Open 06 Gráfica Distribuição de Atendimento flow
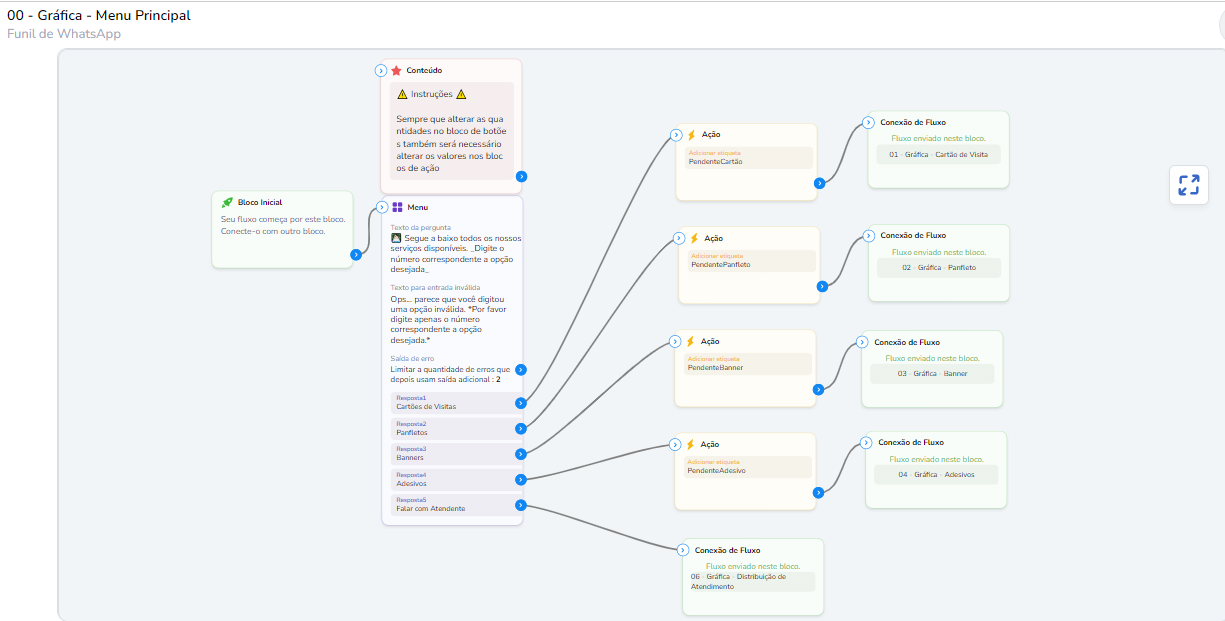The image size is (1225, 621). pyautogui.click(x=750, y=581)
